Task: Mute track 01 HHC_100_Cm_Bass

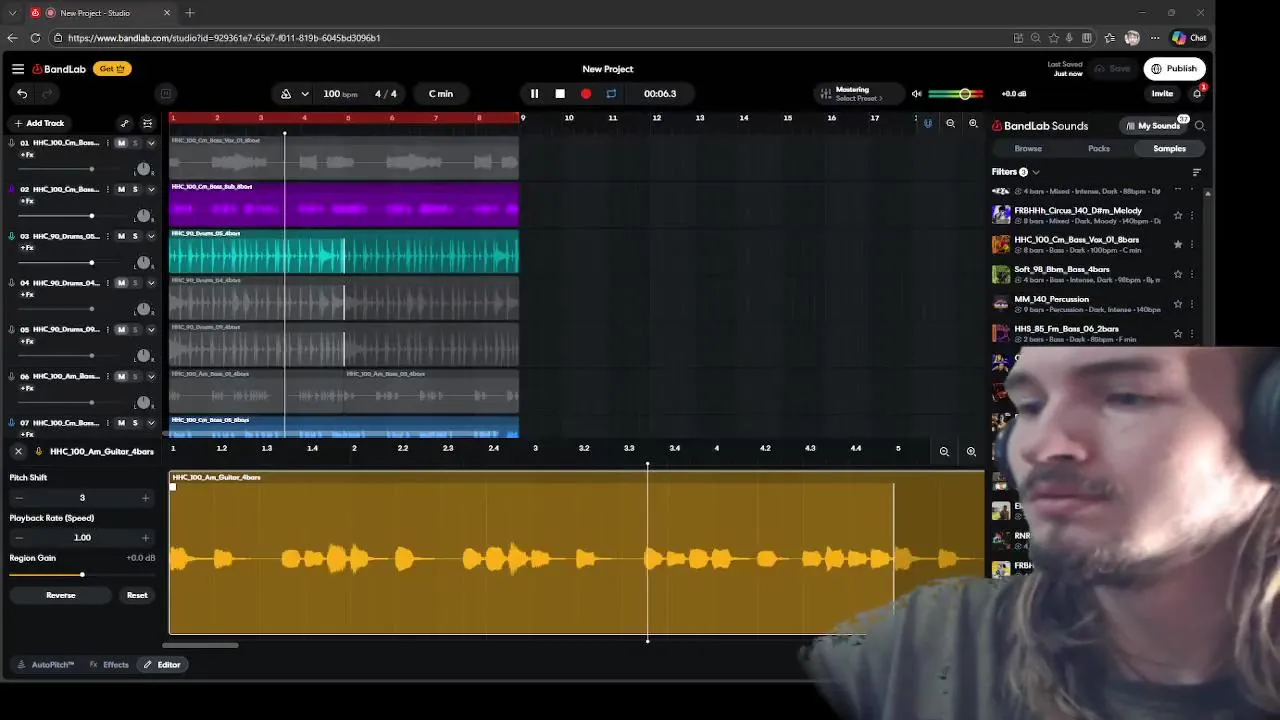Action: tap(122, 143)
